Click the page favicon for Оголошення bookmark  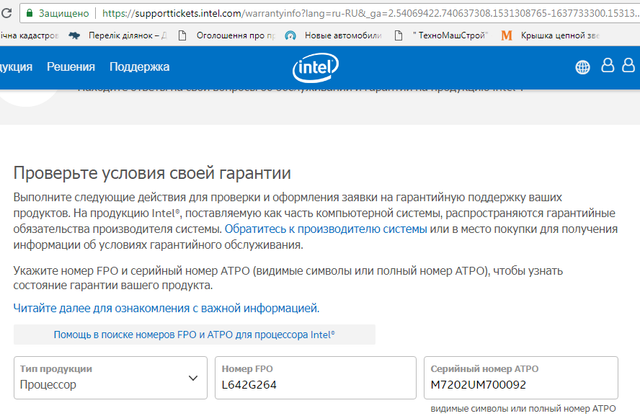click(182, 35)
